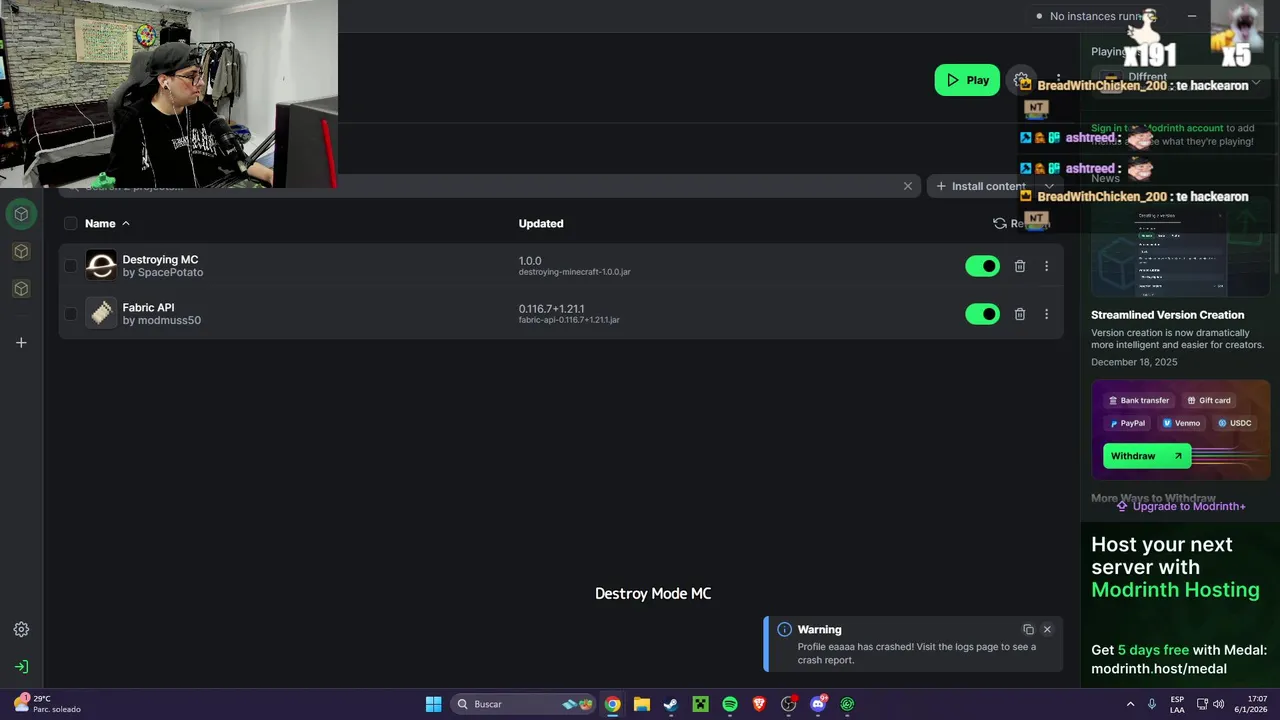Open instance settings gear beside Play
Image resolution: width=1280 pixels, height=720 pixels.
[1021, 80]
